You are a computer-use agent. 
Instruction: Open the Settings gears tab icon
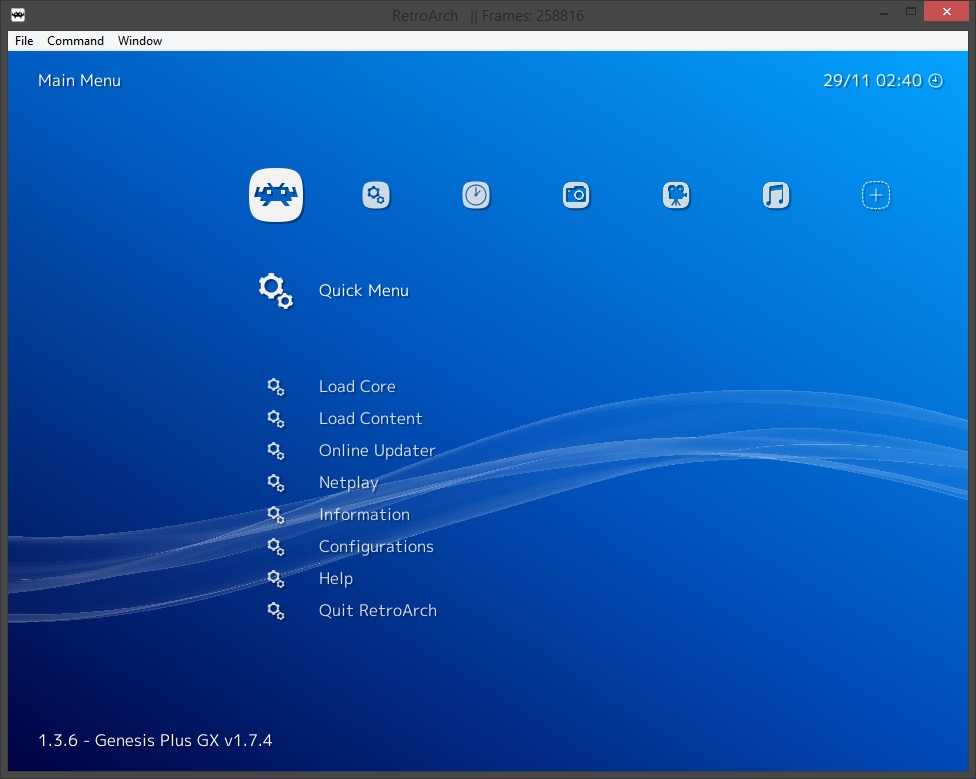coord(376,195)
